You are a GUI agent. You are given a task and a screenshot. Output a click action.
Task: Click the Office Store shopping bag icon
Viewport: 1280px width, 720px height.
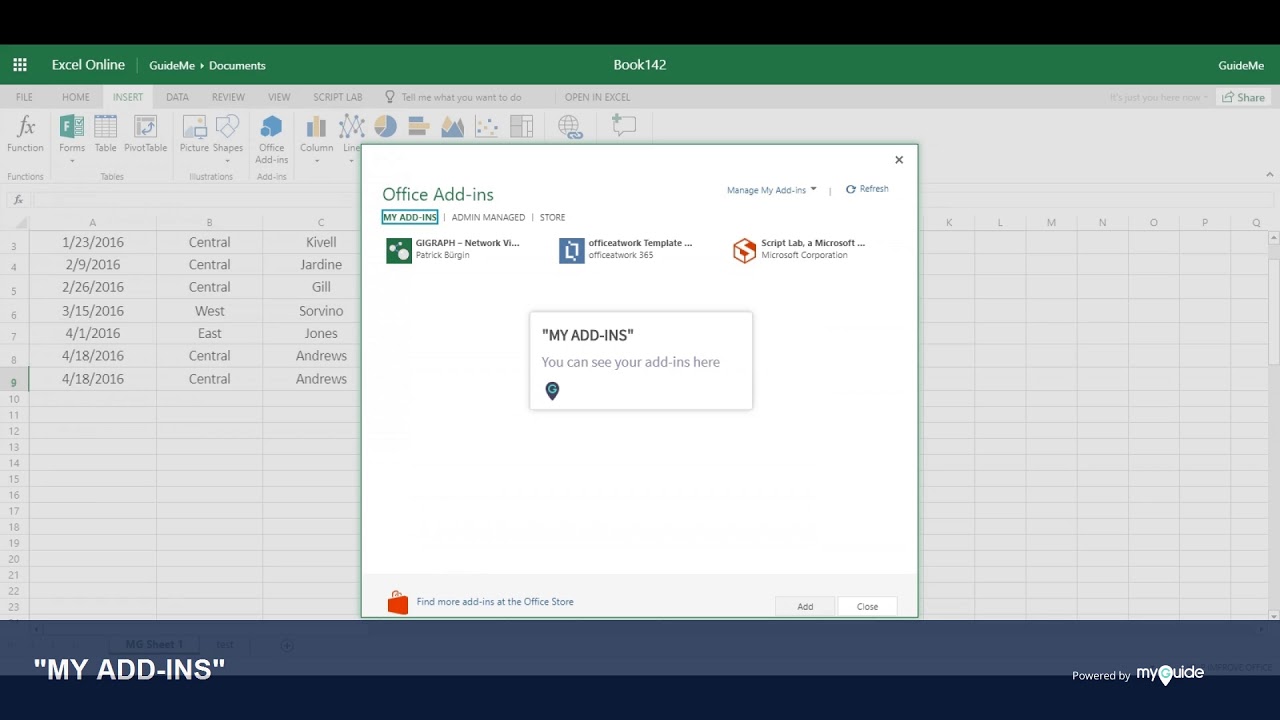[398, 602]
